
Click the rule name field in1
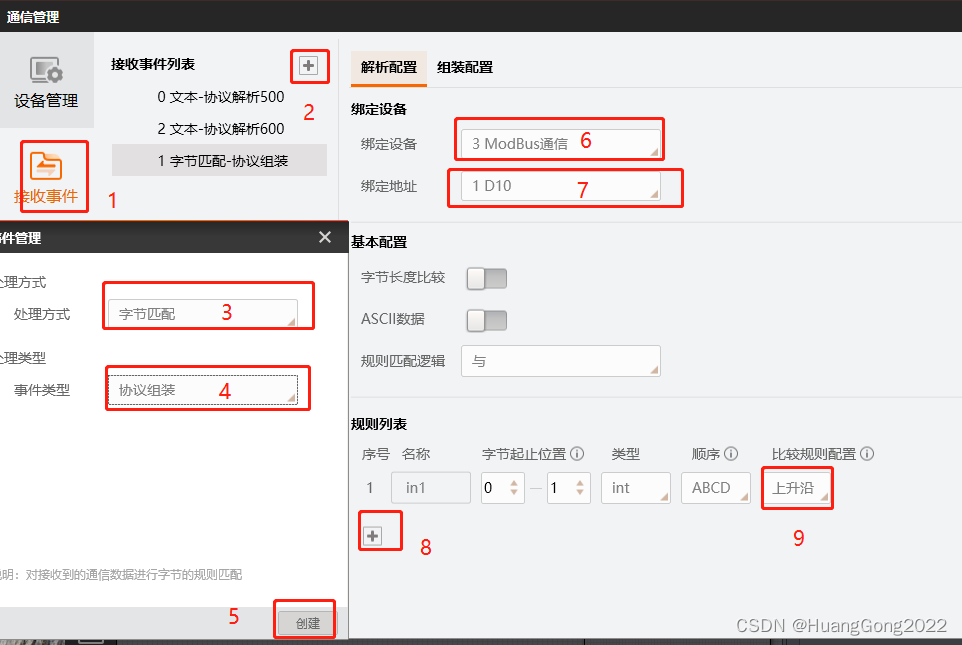pyautogui.click(x=431, y=488)
